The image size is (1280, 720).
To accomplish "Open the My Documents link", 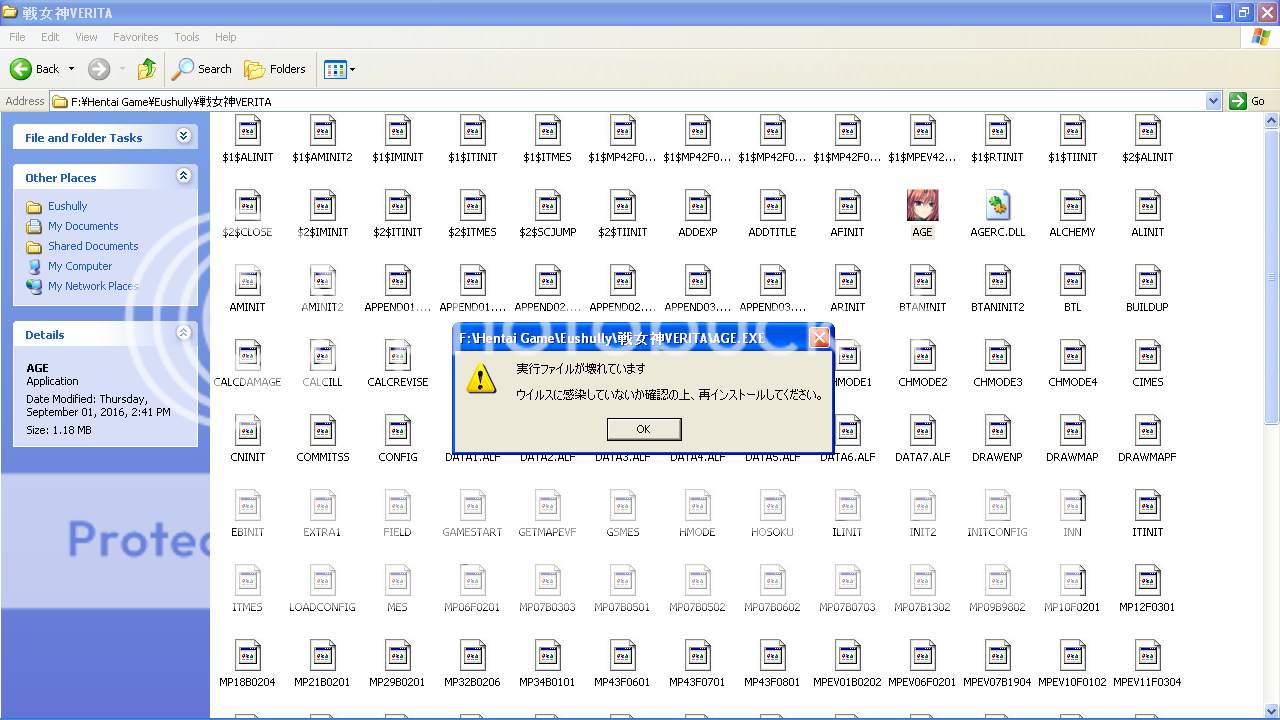I will click(83, 226).
